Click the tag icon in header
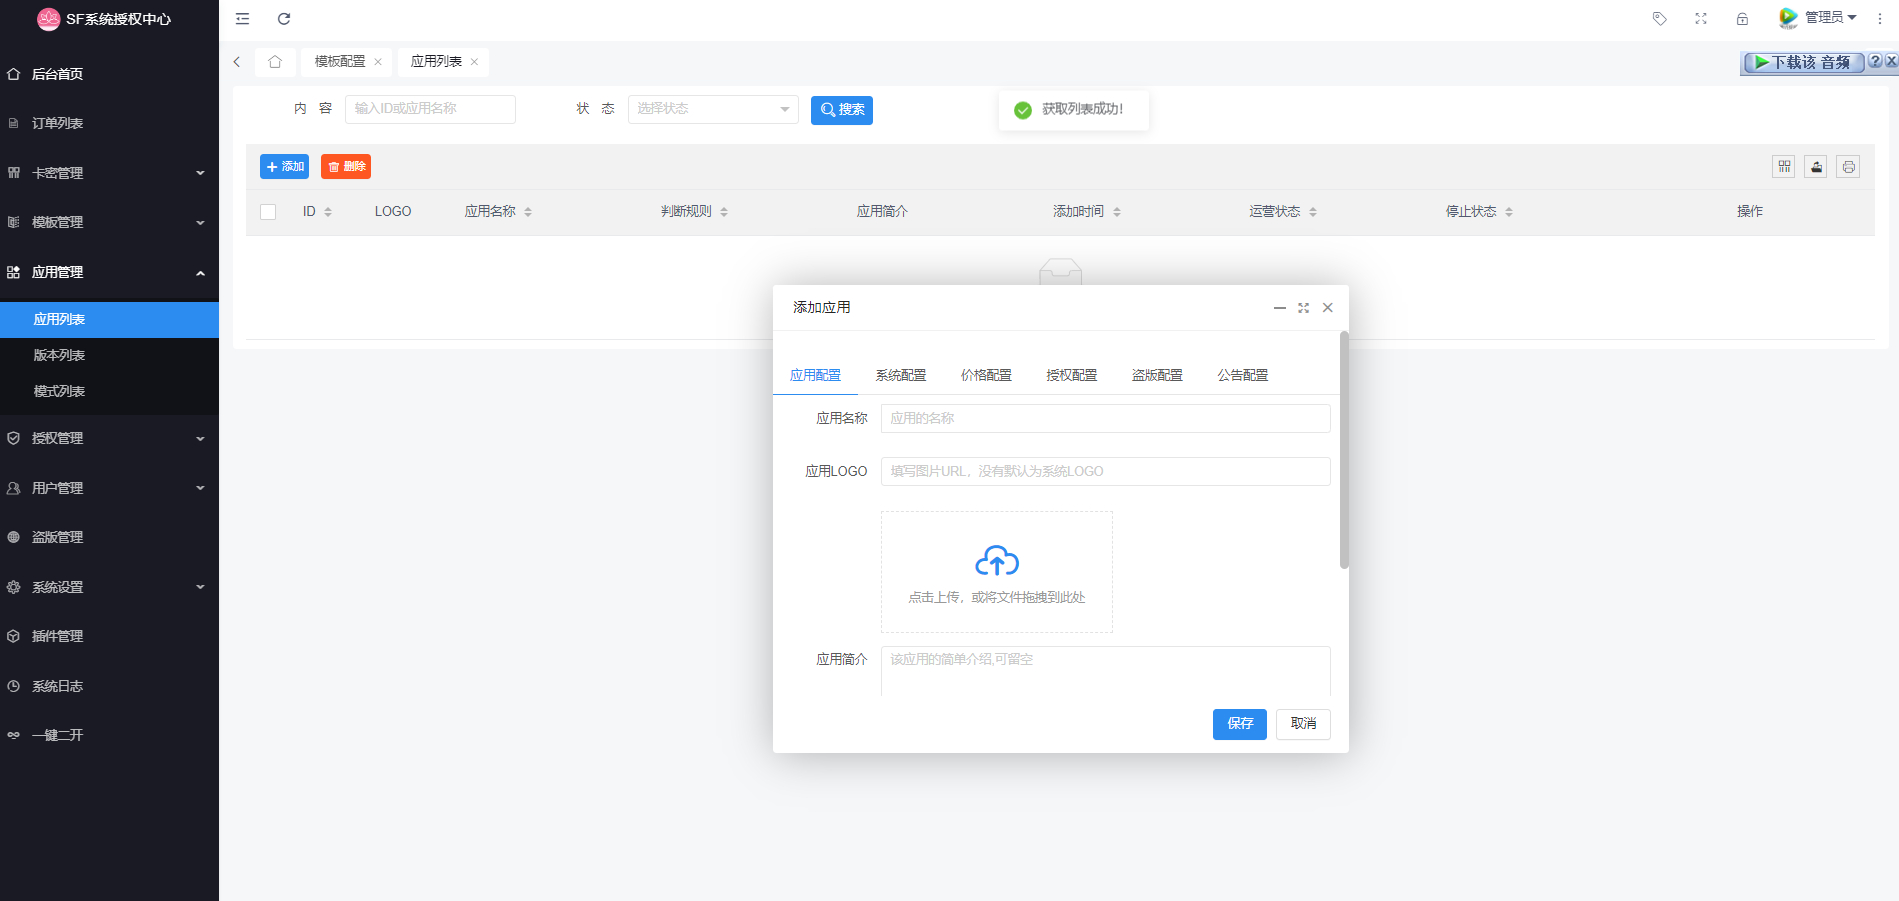1899x901 pixels. tap(1660, 19)
